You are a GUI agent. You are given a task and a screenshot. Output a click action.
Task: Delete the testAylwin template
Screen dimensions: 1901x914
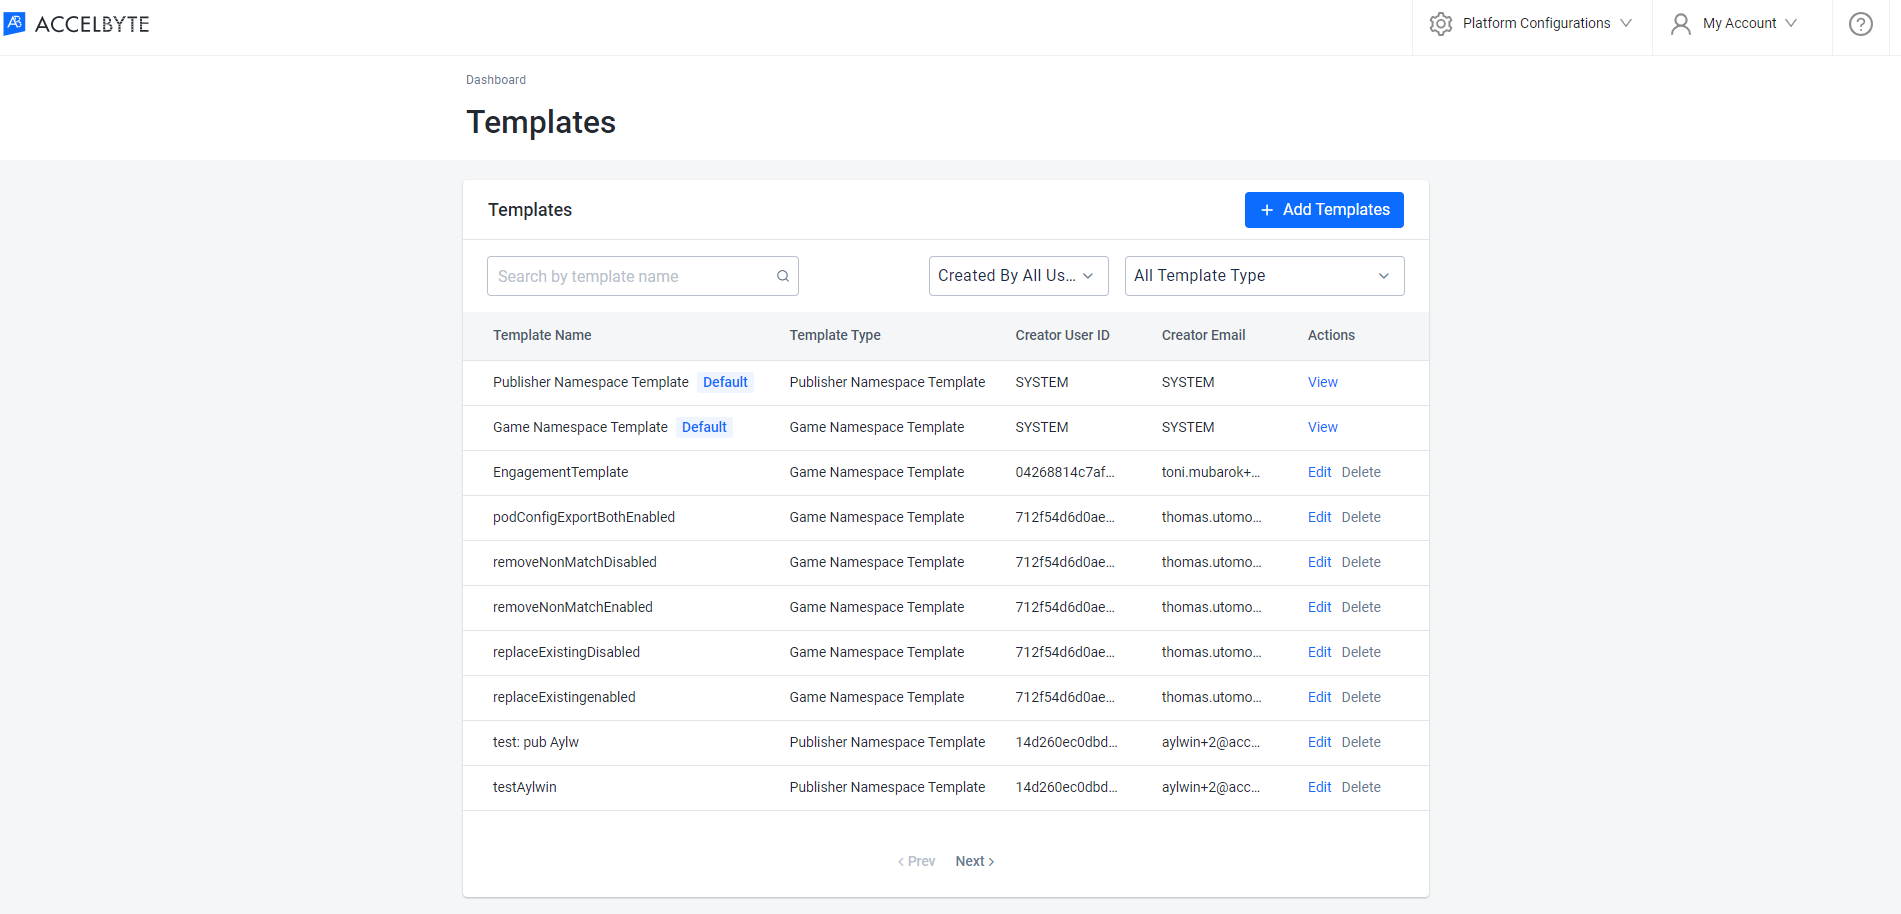(x=1361, y=787)
